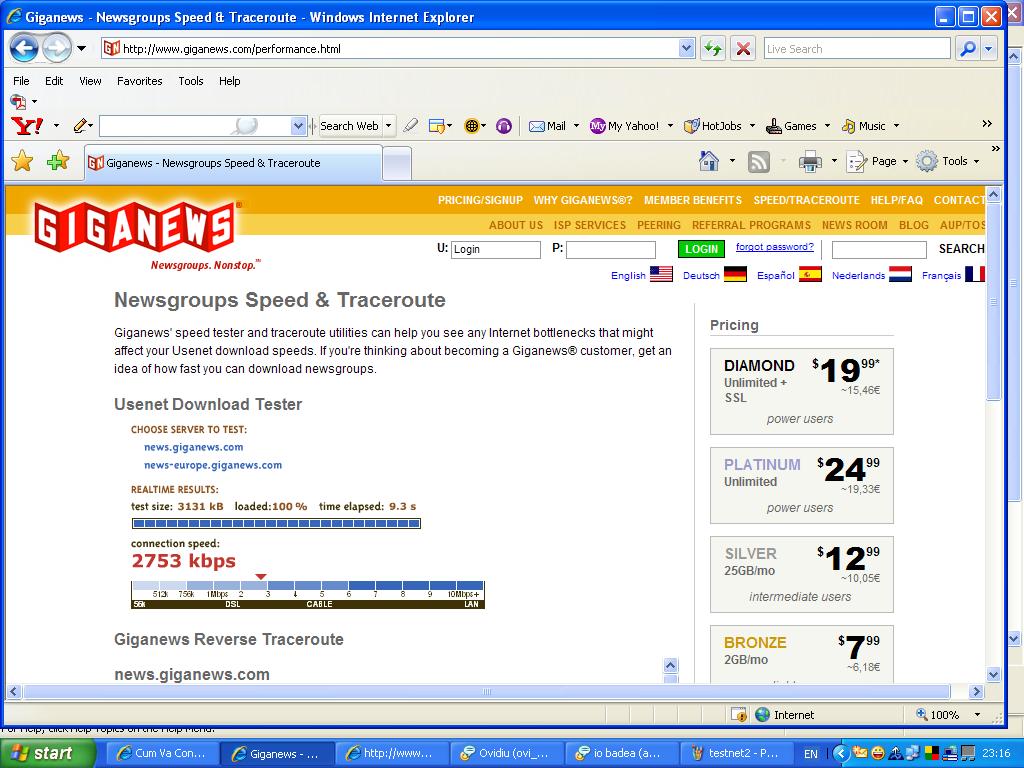Click the Login username field
This screenshot has height=768, width=1024.
click(496, 249)
